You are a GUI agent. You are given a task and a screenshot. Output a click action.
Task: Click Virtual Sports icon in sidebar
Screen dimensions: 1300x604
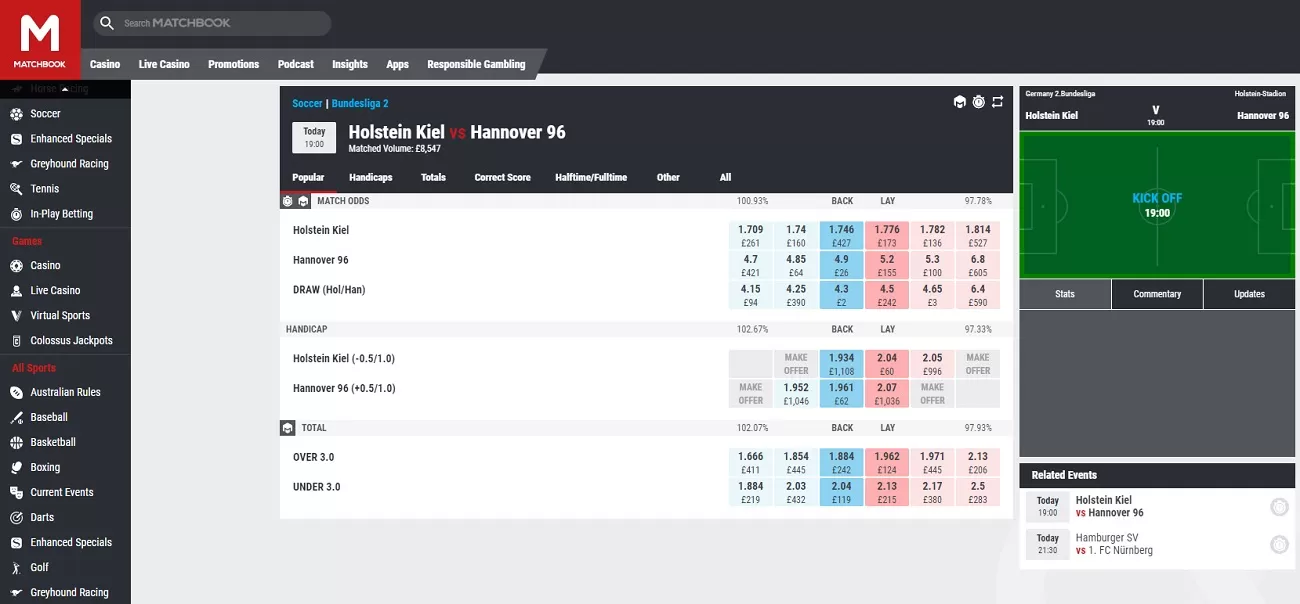click(16, 316)
